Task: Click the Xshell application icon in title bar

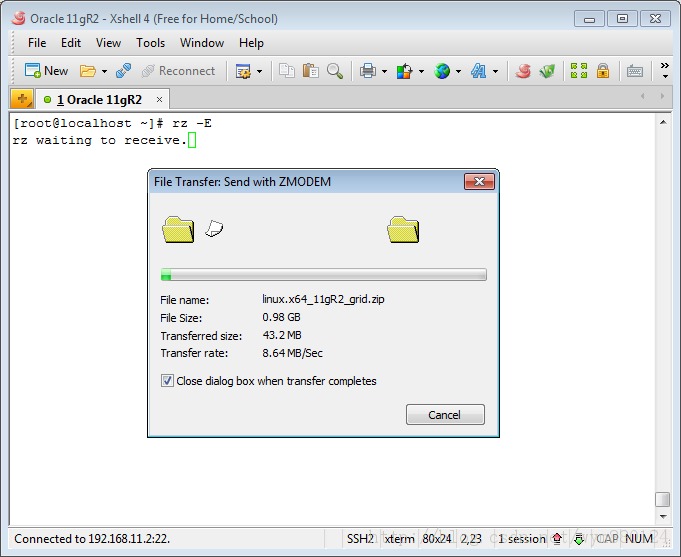Action: pyautogui.click(x=18, y=18)
